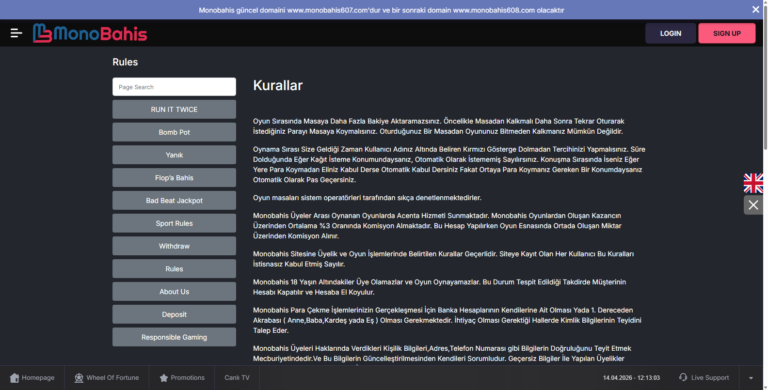768x390 pixels.
Task: Click the Wheel Of Fortune icon
Action: pos(79,378)
